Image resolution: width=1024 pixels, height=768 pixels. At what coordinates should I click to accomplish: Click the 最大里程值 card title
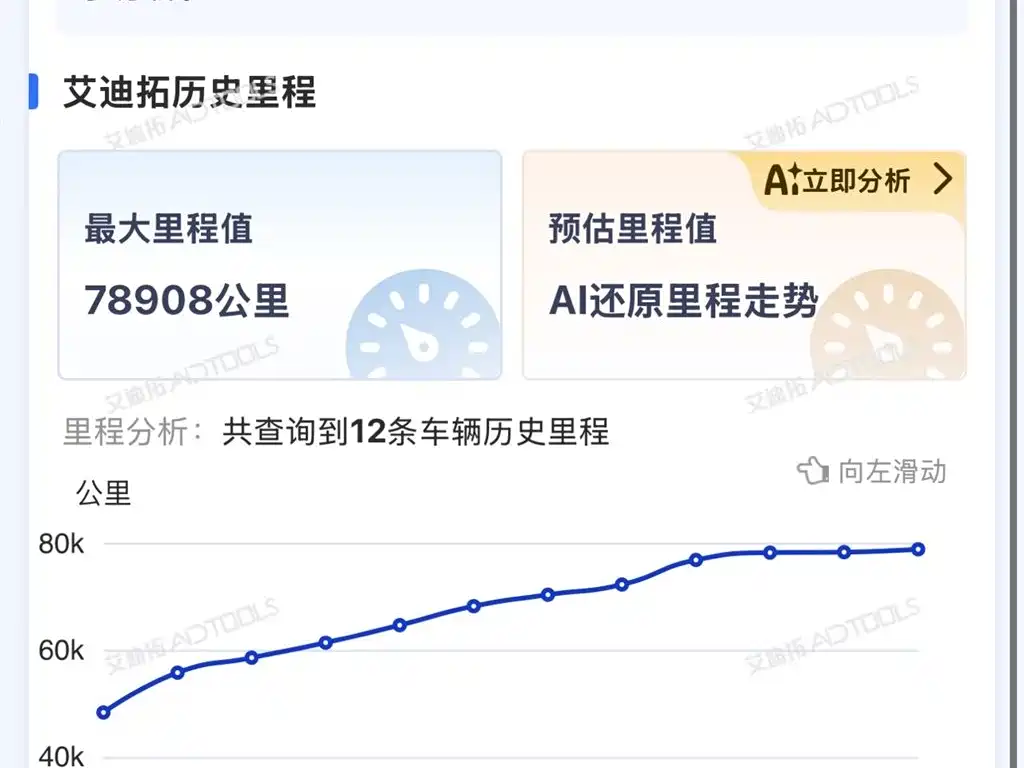pos(168,229)
